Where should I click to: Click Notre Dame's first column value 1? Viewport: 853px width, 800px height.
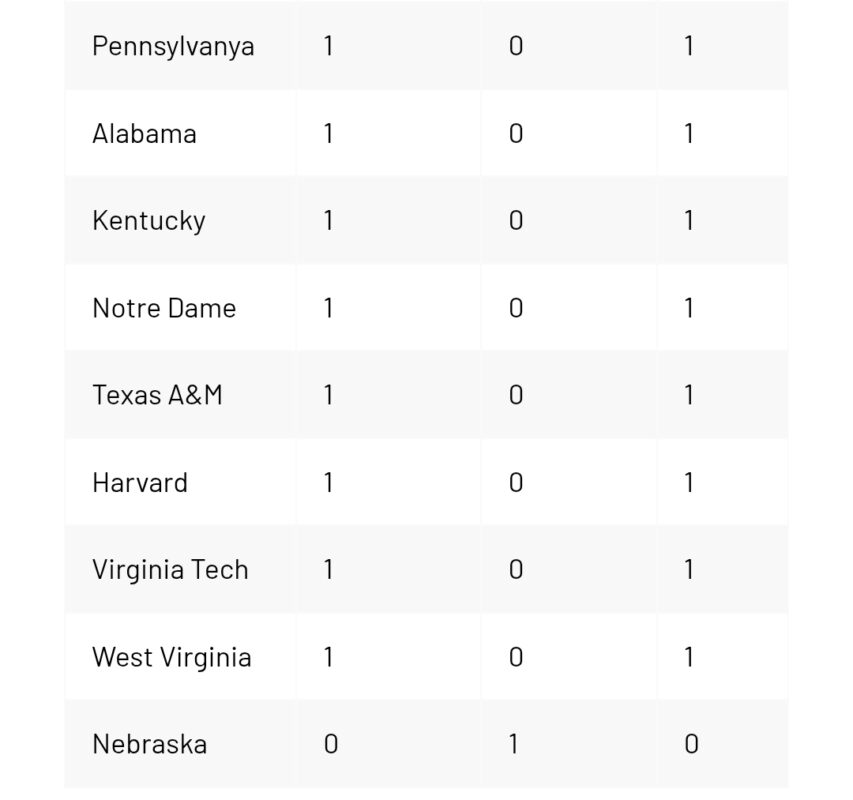click(328, 308)
